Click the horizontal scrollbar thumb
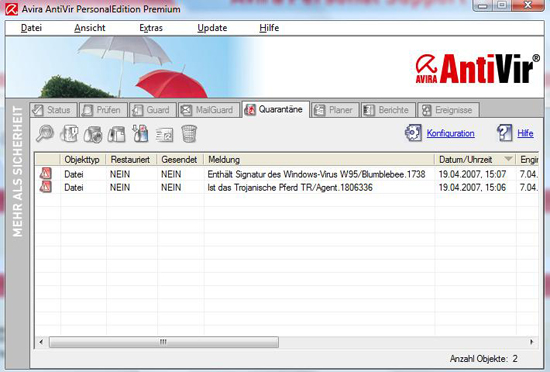This screenshot has height=372, width=550. (164, 341)
